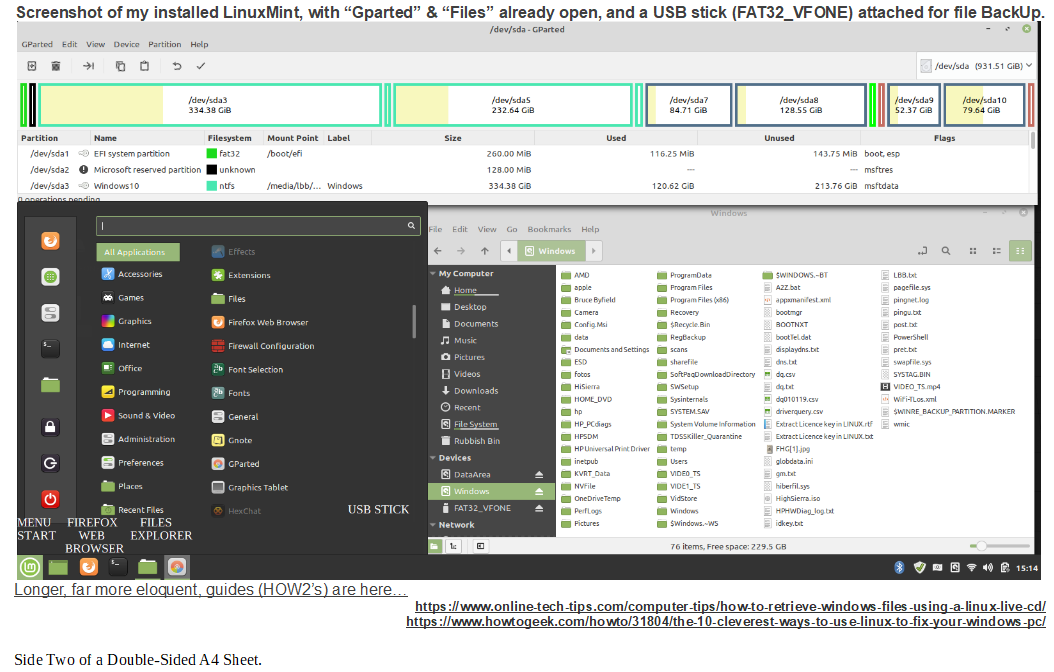
Task: Click the volume icon in the system tray
Action: (x=987, y=567)
